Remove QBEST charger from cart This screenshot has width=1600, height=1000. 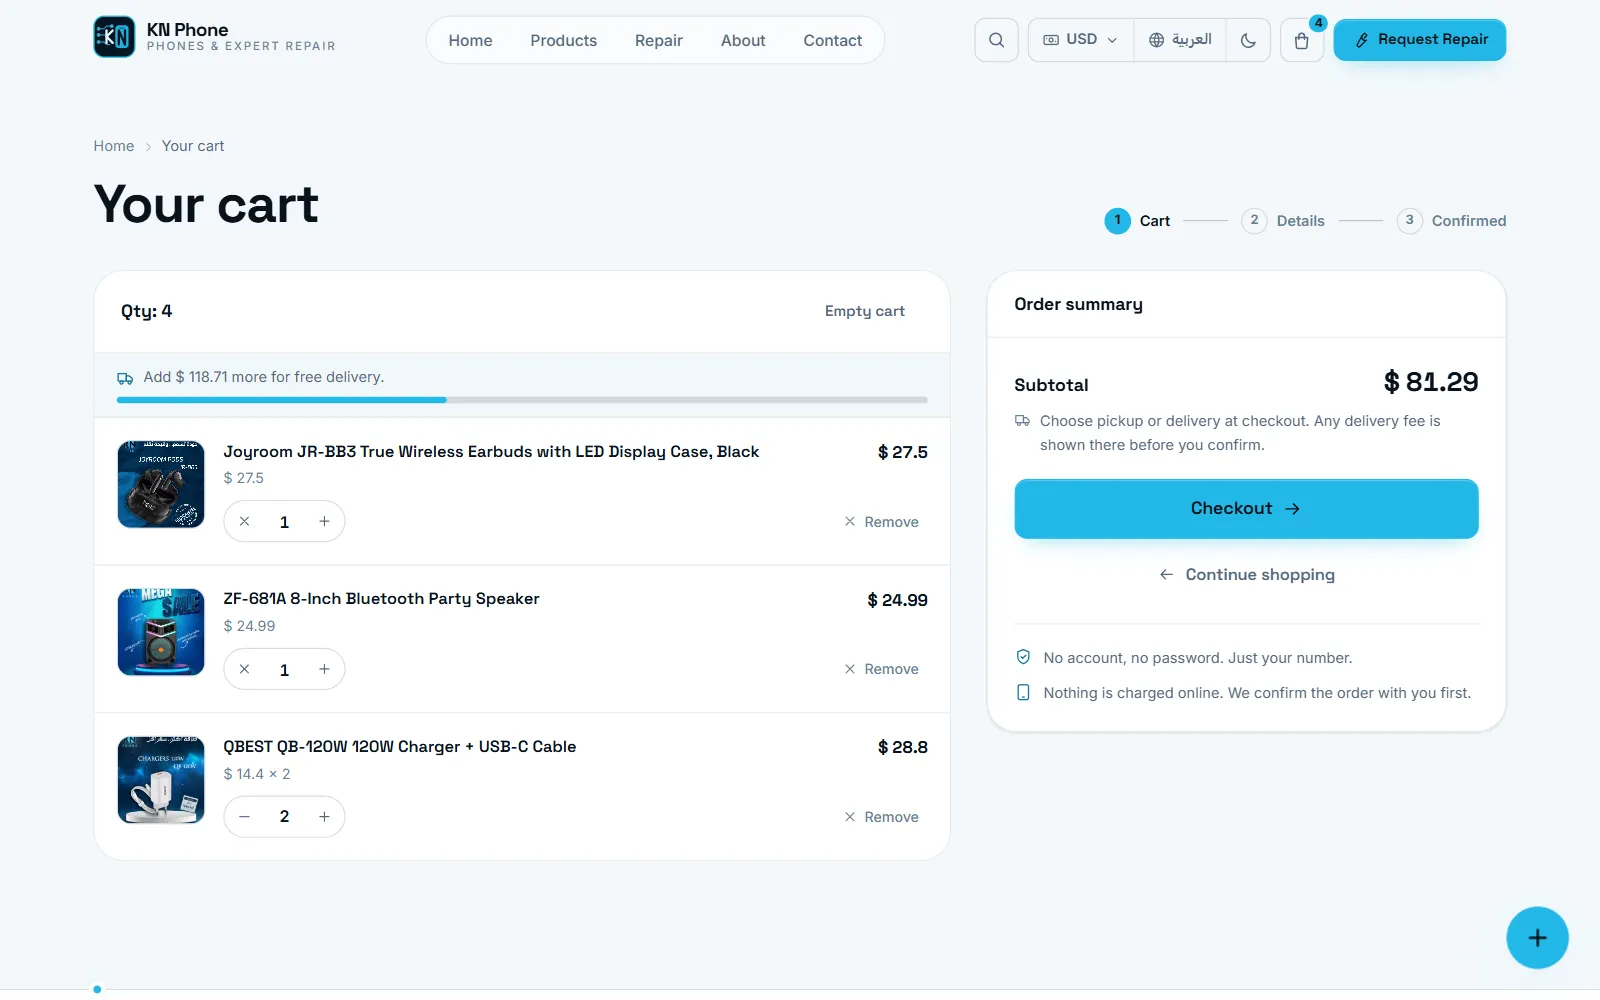881,817
